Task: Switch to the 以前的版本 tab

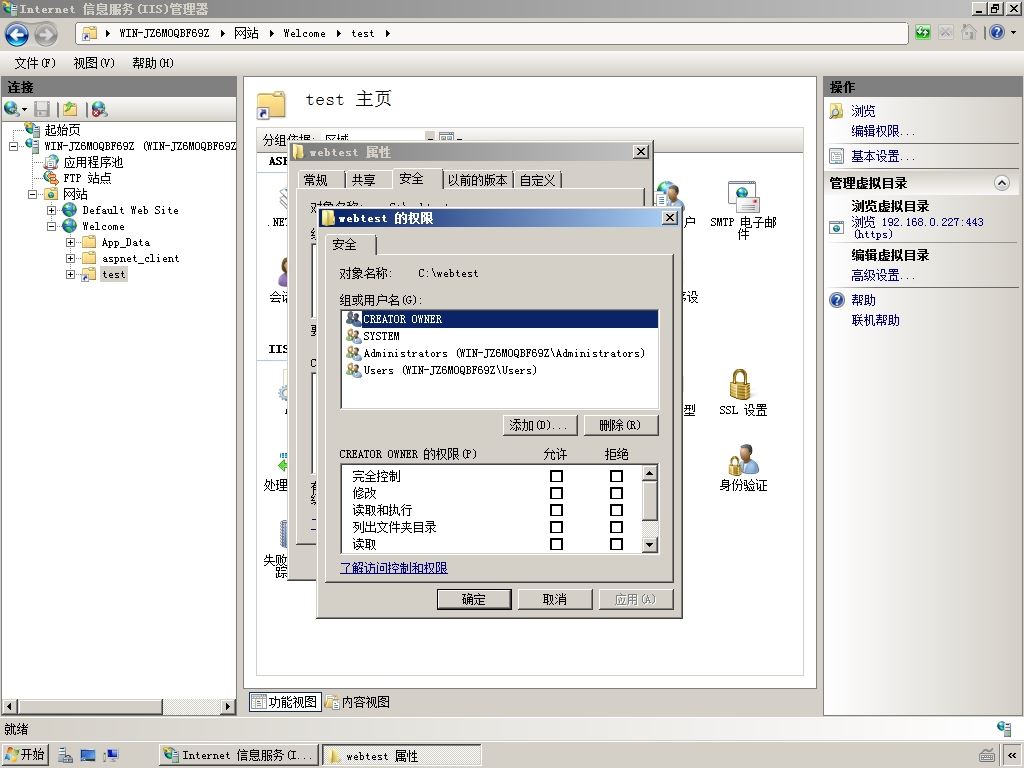Action: click(477, 180)
